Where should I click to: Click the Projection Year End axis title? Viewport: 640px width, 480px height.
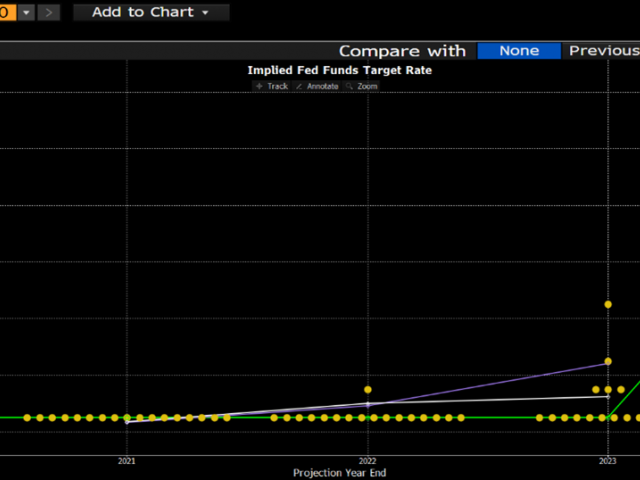(339, 473)
